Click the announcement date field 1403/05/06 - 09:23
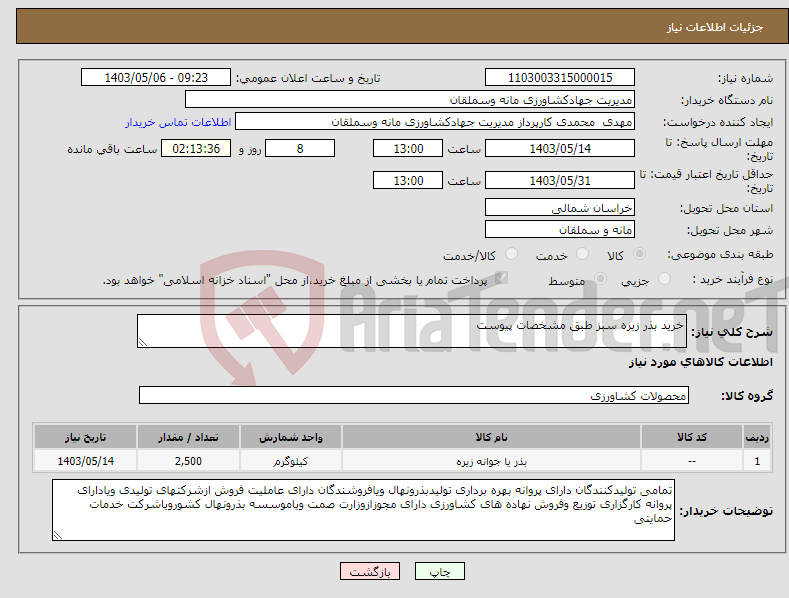This screenshot has height=598, width=789. click(x=155, y=78)
